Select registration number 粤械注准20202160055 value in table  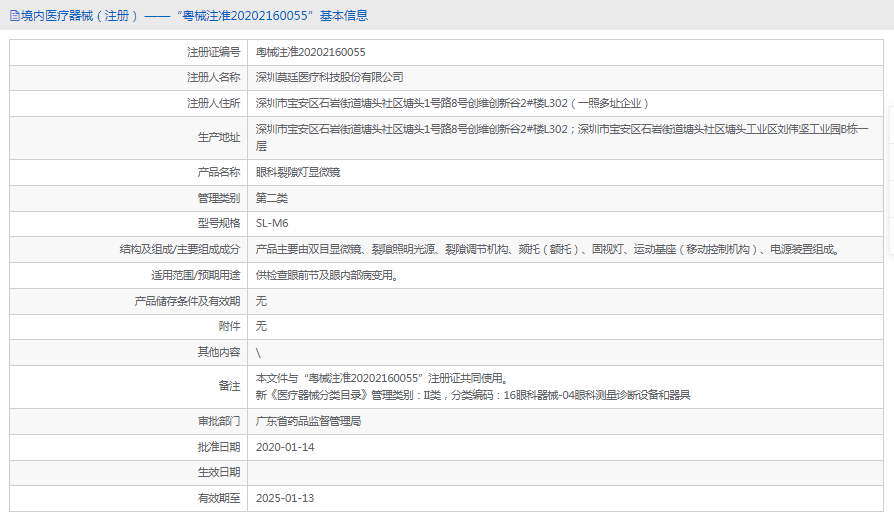tap(311, 52)
